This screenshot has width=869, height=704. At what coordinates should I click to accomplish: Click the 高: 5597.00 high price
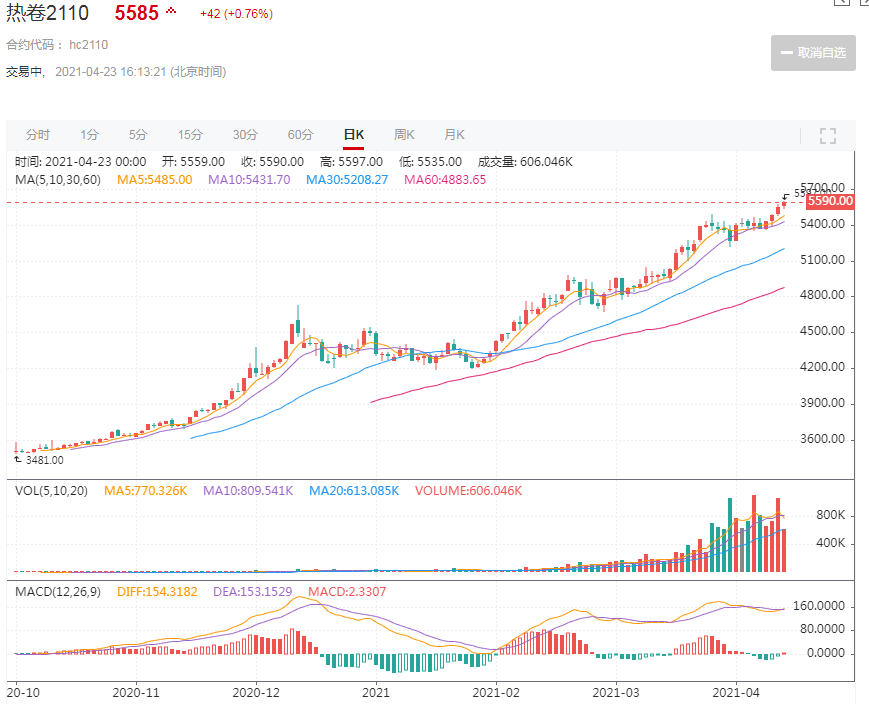tap(351, 162)
